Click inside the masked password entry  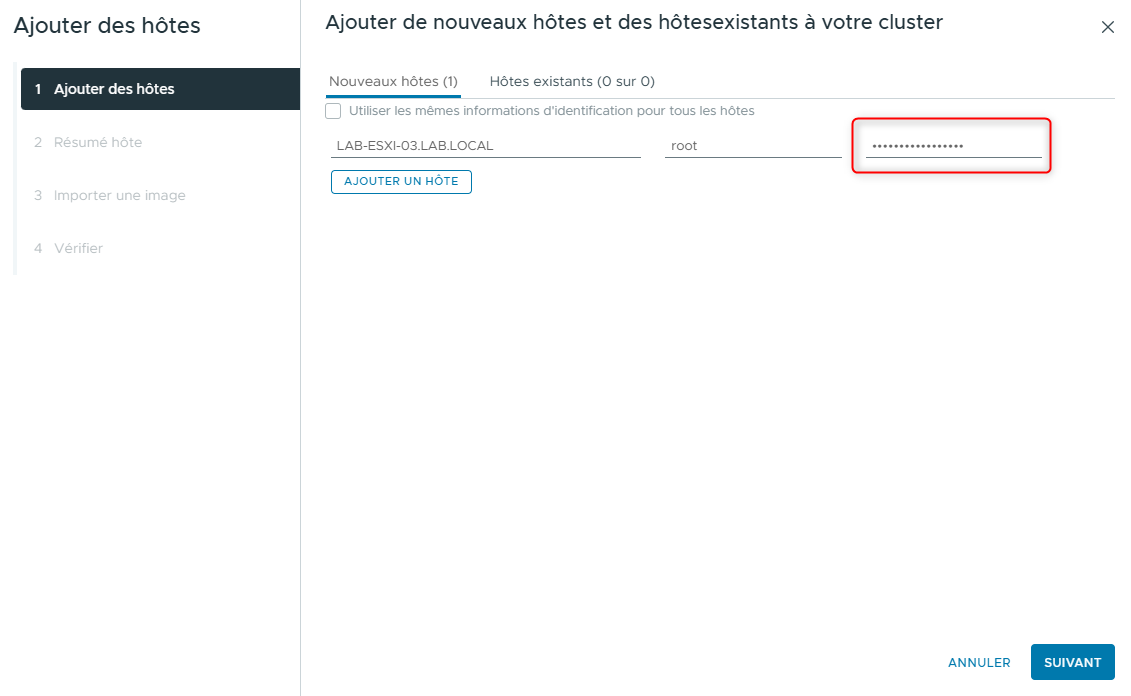click(x=948, y=145)
